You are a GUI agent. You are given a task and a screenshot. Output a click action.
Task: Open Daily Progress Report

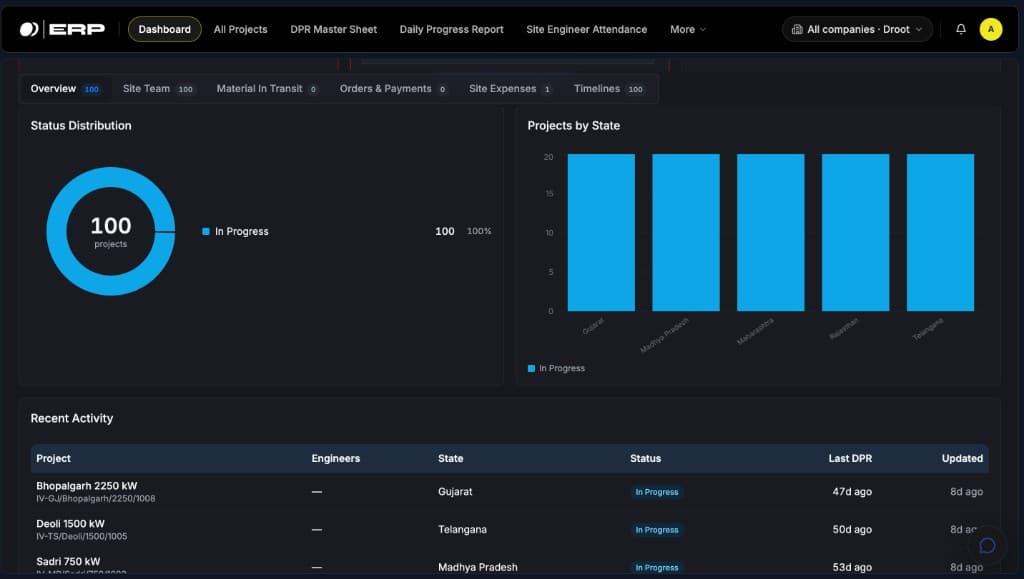tap(451, 29)
